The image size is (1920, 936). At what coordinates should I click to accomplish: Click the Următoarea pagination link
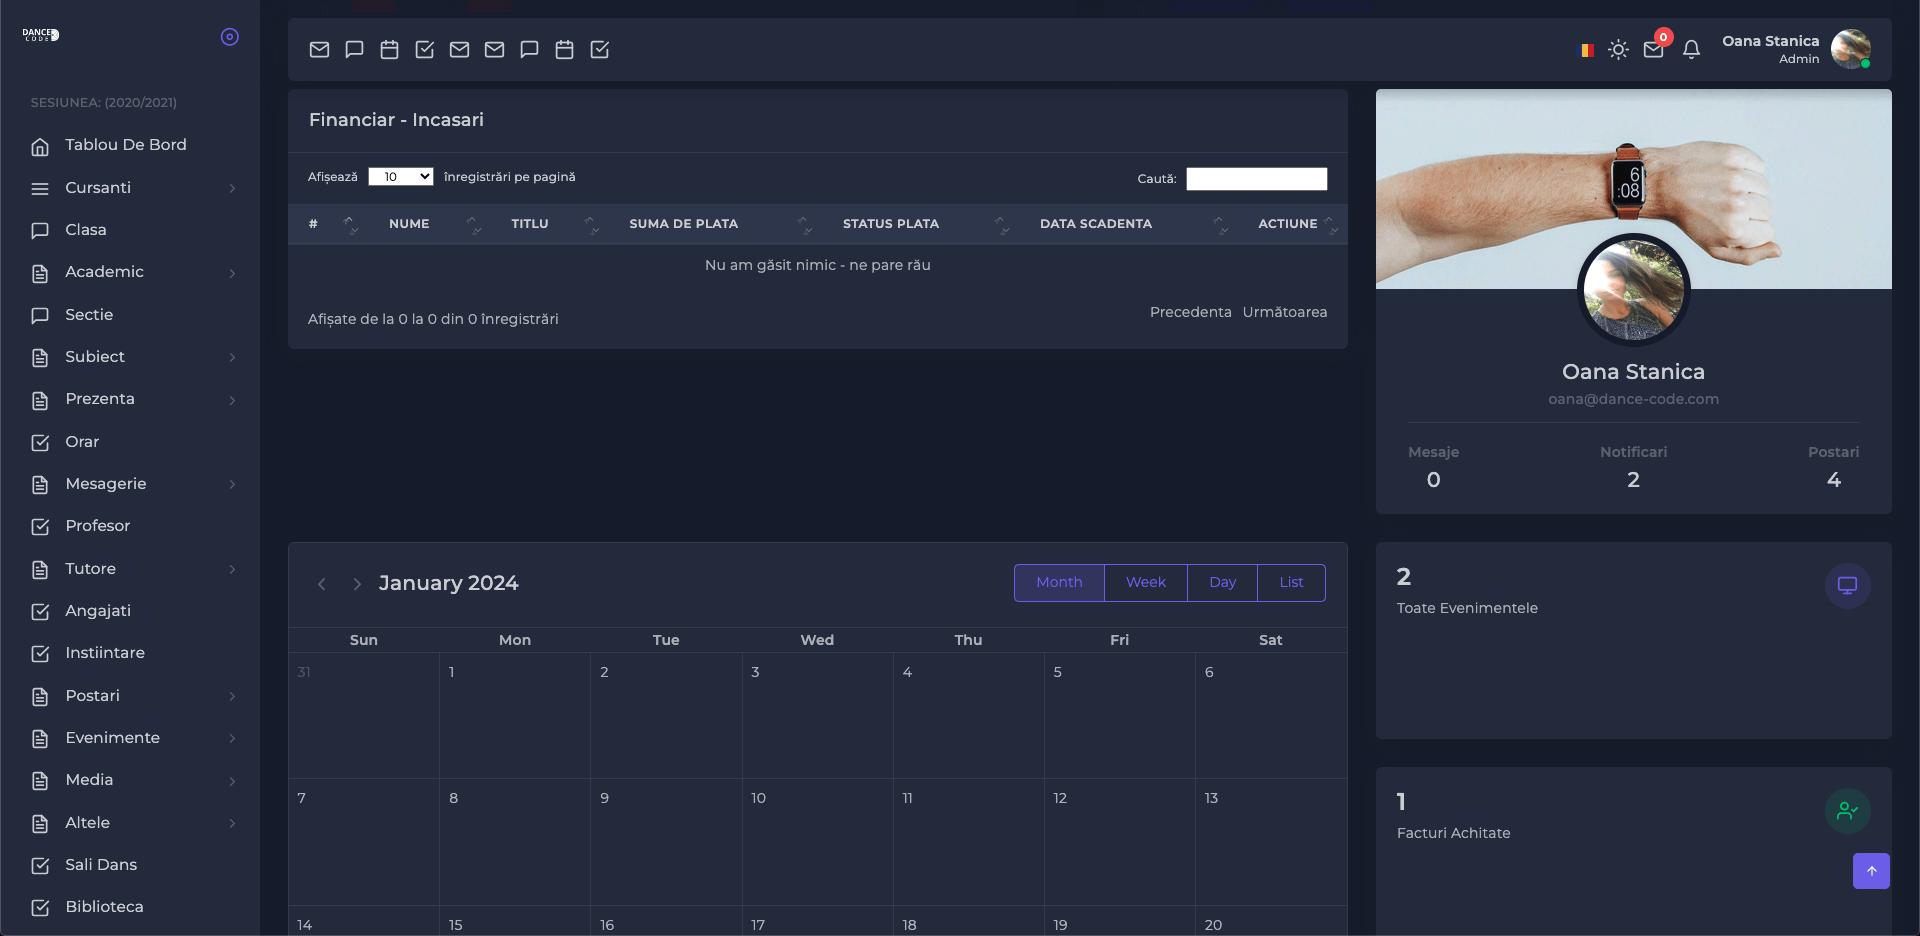pyautogui.click(x=1285, y=312)
